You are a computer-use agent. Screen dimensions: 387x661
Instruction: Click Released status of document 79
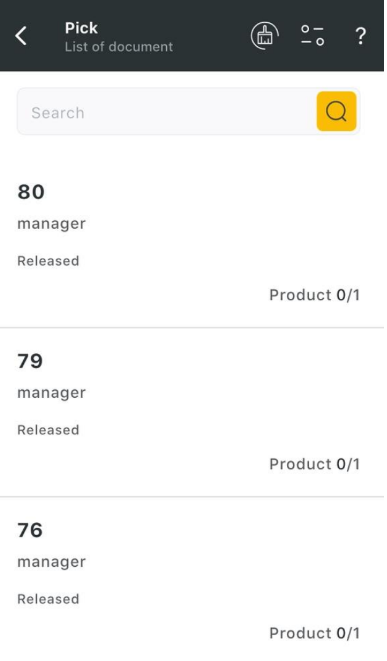click(x=48, y=430)
